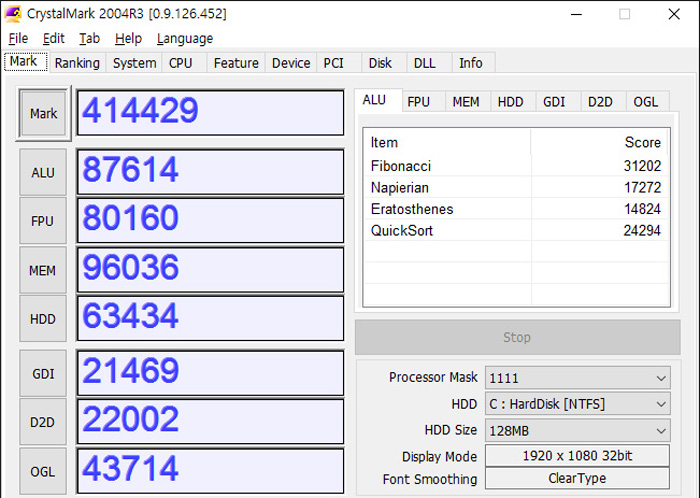Select the Eratosthenes row
700x498 pixels.
[517, 209]
